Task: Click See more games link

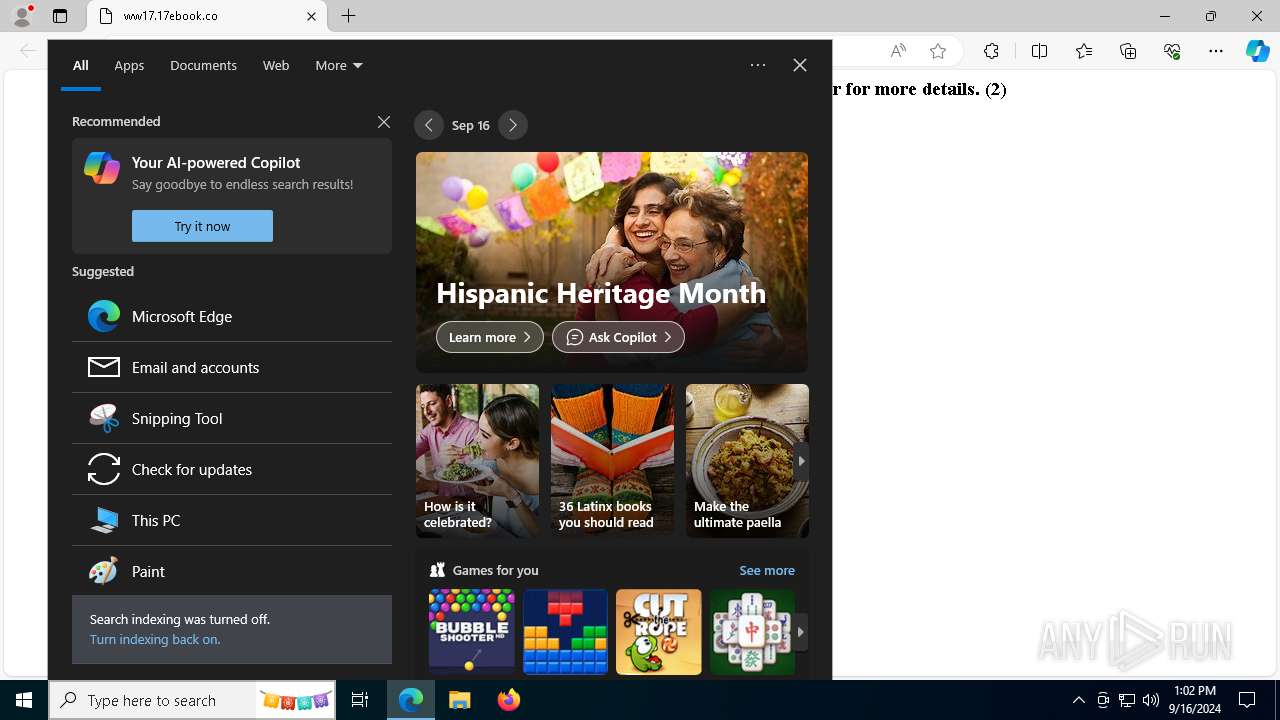Action: [x=767, y=570]
